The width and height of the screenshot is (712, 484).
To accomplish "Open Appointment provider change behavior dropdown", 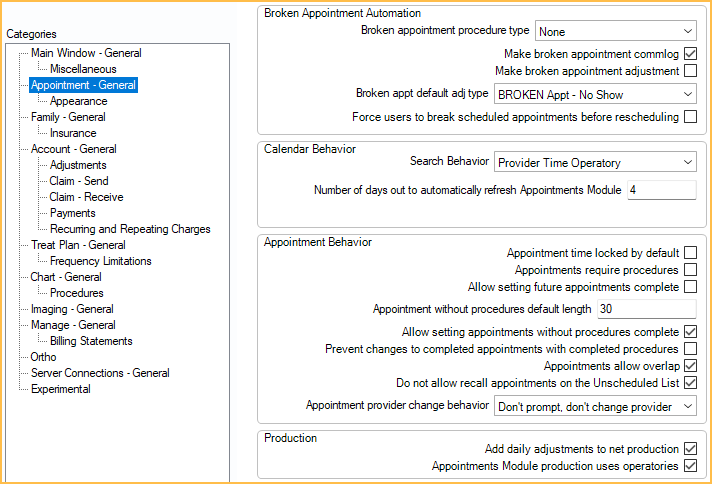I will click(595, 406).
